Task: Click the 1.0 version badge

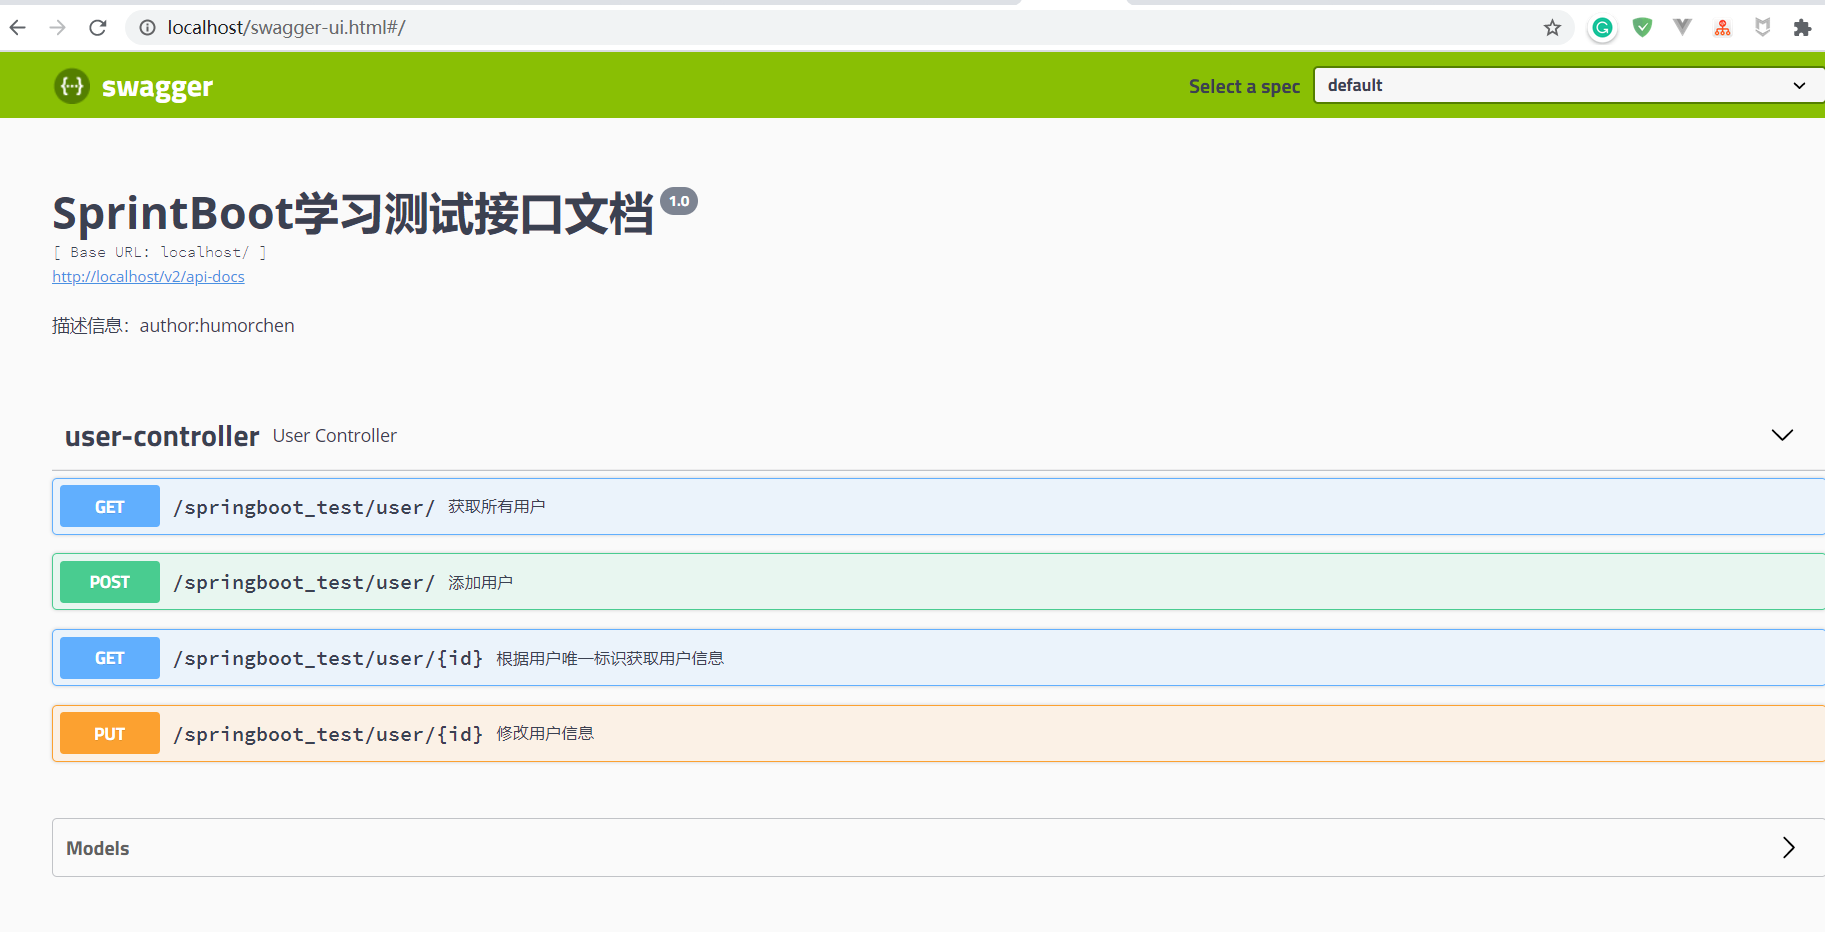Action: click(680, 201)
